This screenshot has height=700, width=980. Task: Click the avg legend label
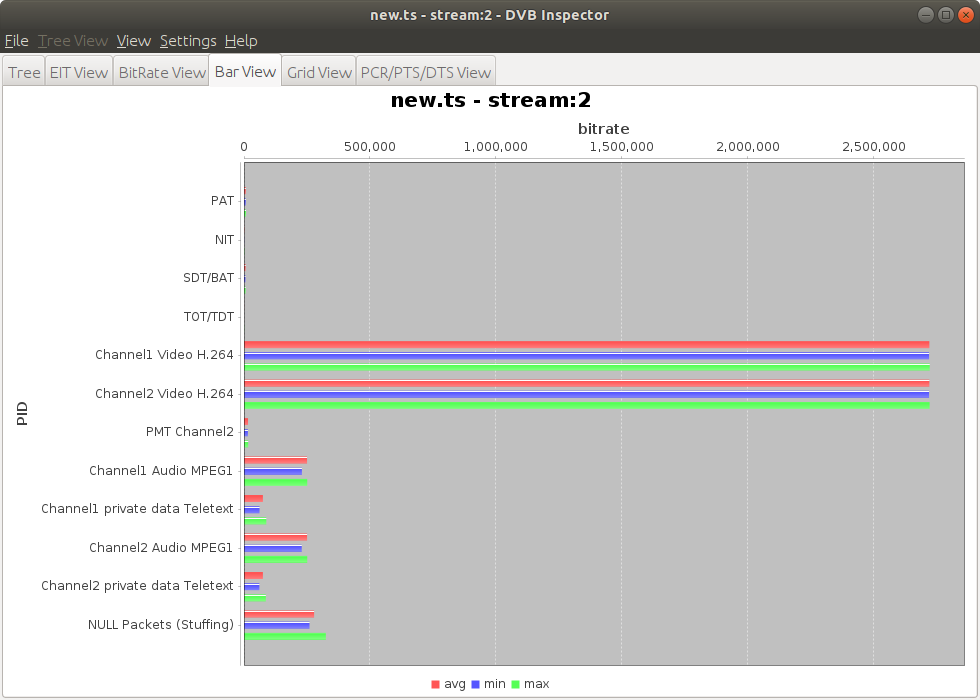tap(454, 684)
